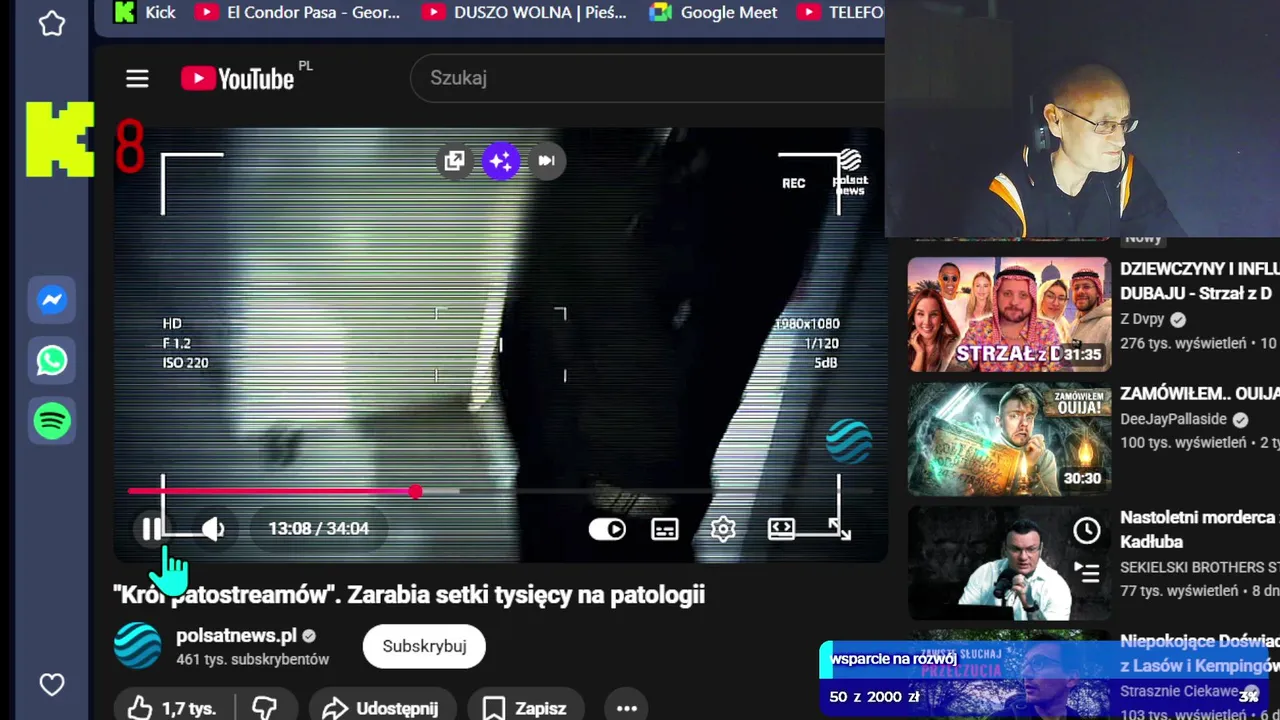The width and height of the screenshot is (1280, 720).
Task: Click the '100 tys. wyświetleń' text
Action: click(1183, 442)
